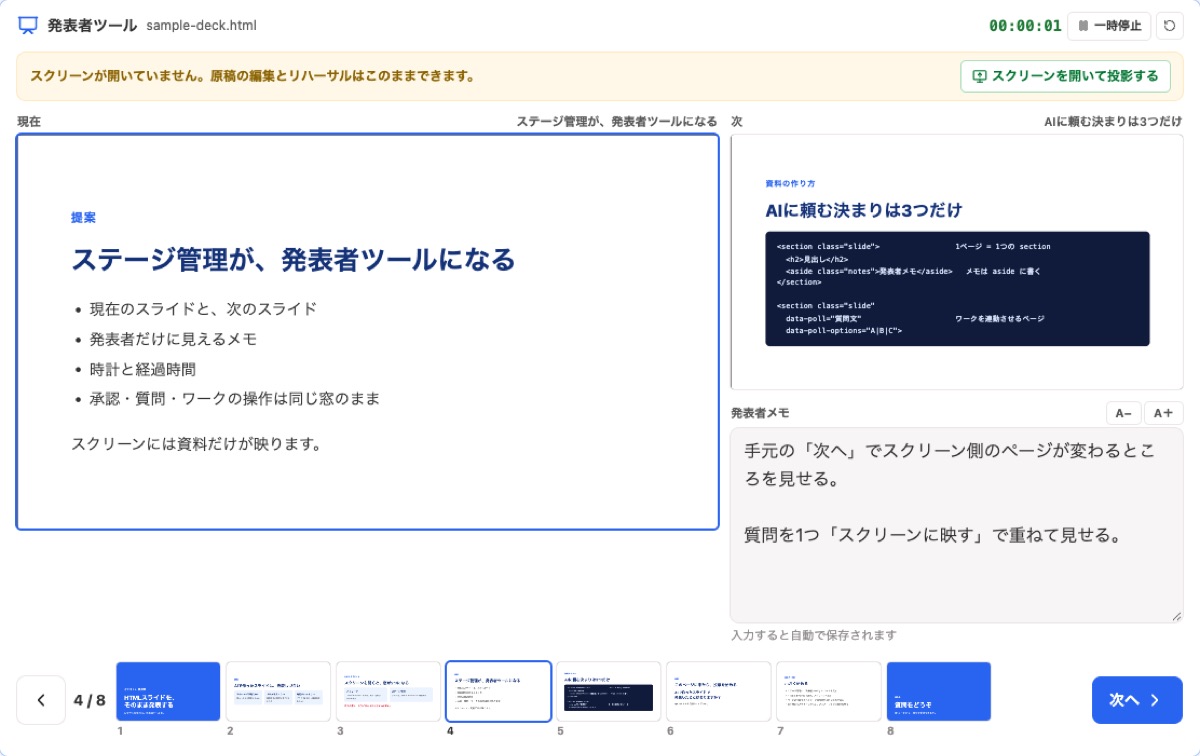The height and width of the screenshot is (756, 1200).
Task: Select slide 7 thumbnail
Action: (828, 691)
